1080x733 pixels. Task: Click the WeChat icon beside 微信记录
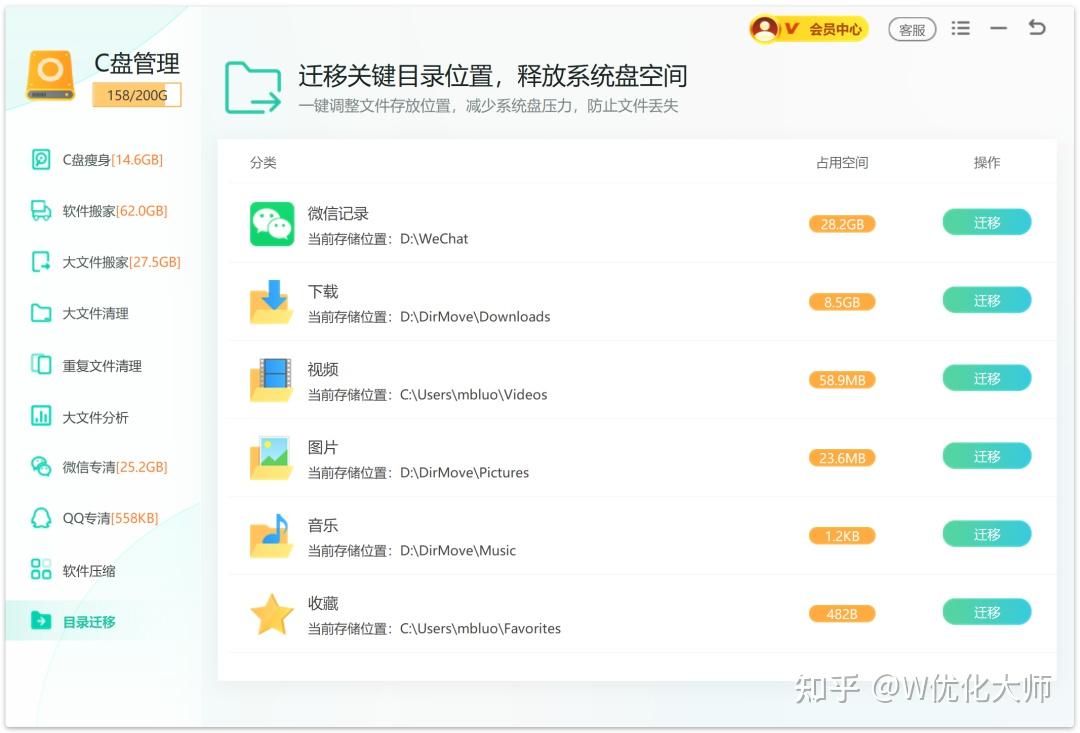268,221
